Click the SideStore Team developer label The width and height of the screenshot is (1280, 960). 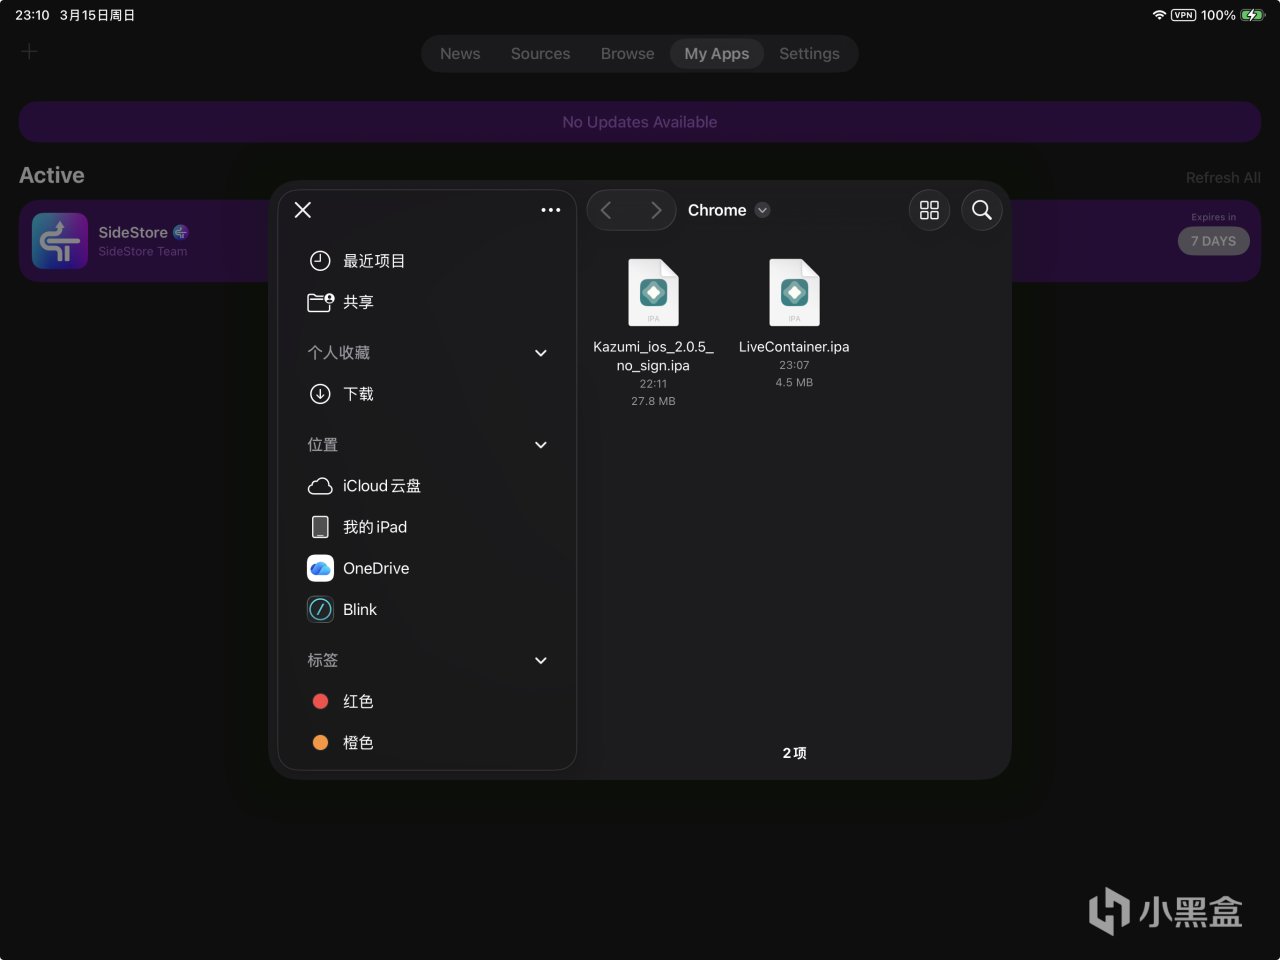click(x=143, y=252)
